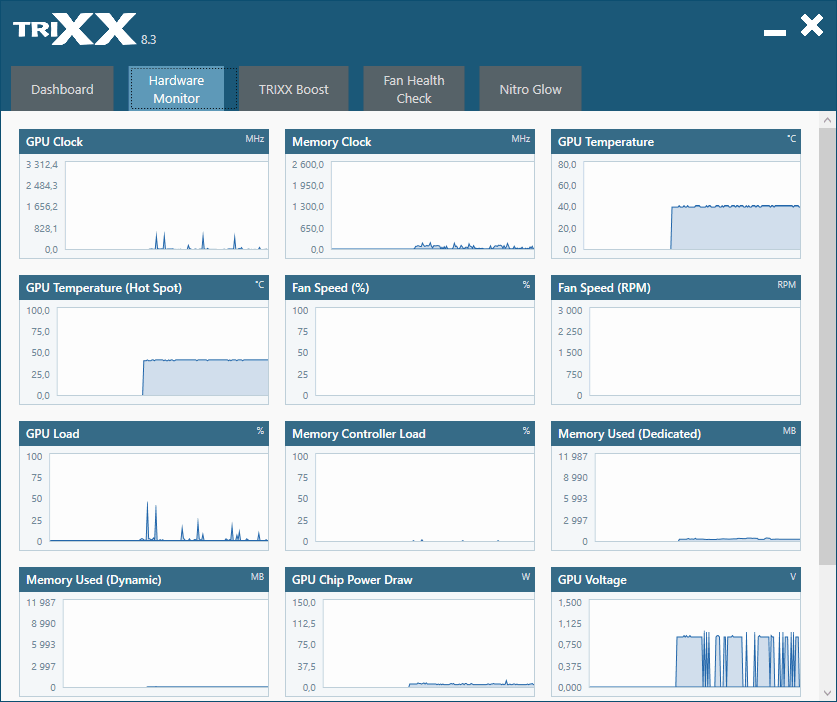
Task: Click the TRIXX logo in header
Action: (x=75, y=29)
